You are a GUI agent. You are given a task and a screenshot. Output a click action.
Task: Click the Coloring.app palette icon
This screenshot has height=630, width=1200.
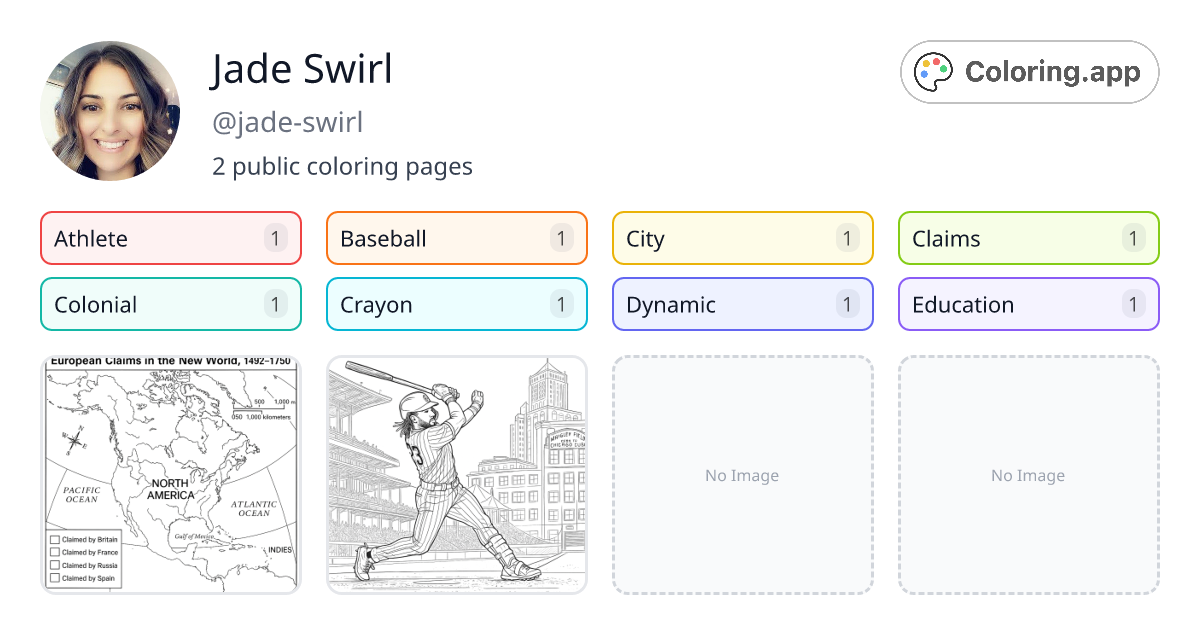point(935,72)
